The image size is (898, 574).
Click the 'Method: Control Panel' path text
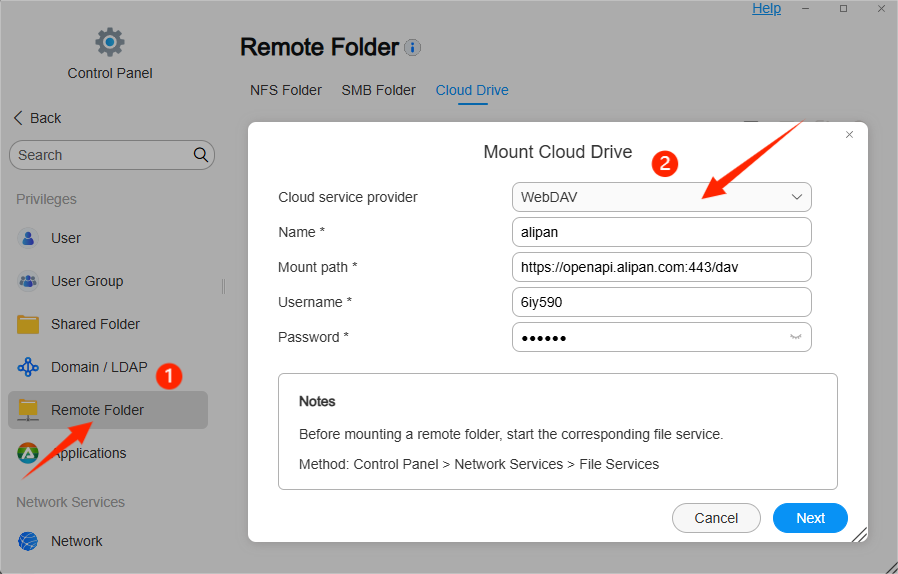(479, 464)
